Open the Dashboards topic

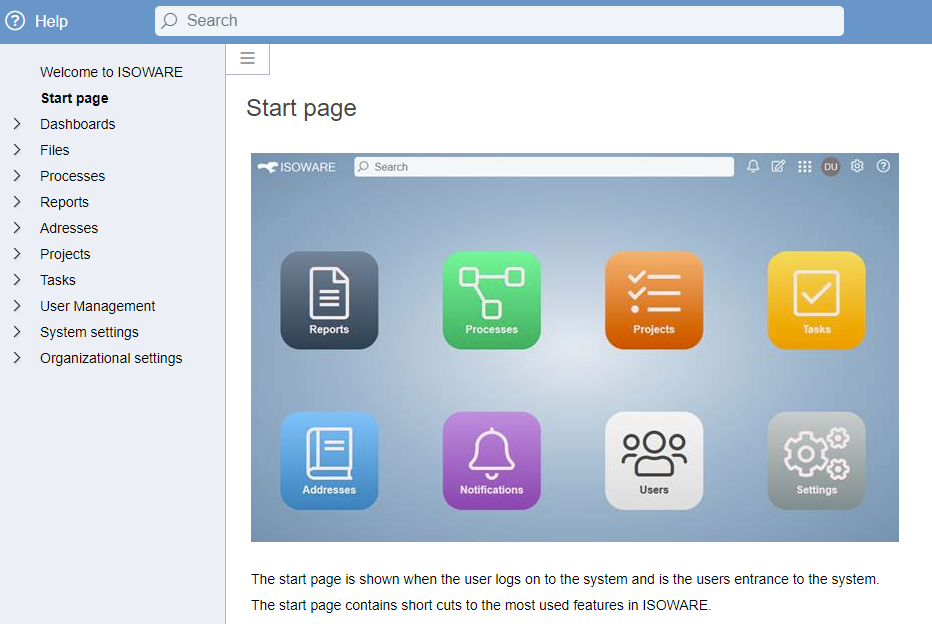(77, 124)
